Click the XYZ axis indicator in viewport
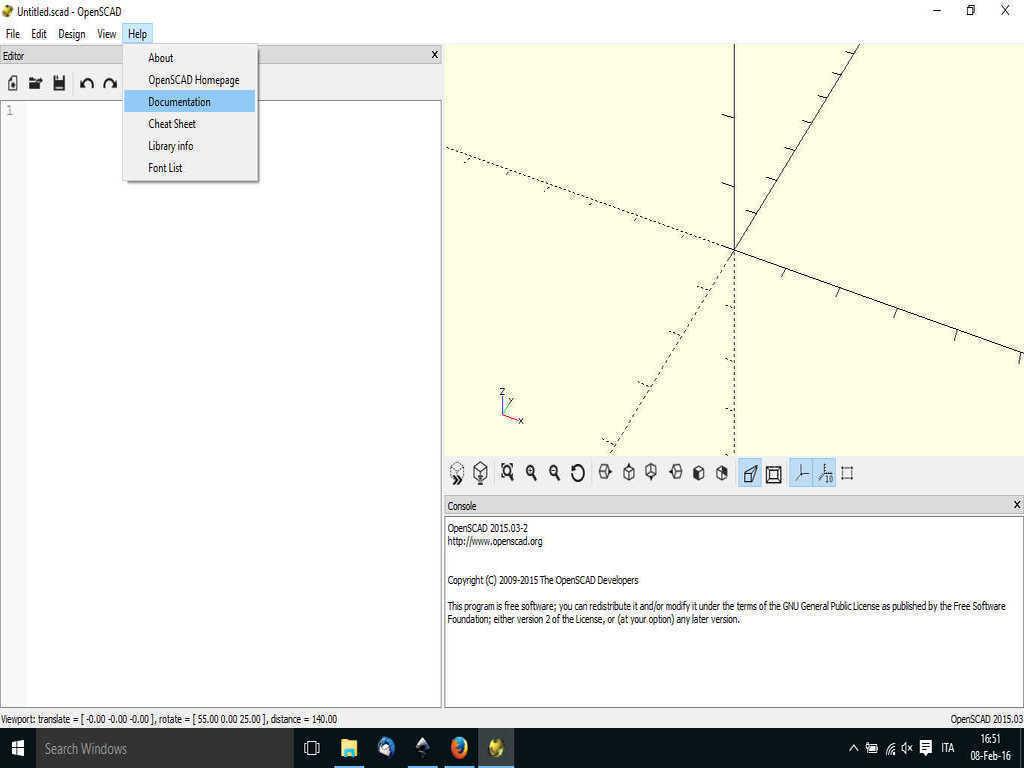1024x768 pixels. pos(511,406)
